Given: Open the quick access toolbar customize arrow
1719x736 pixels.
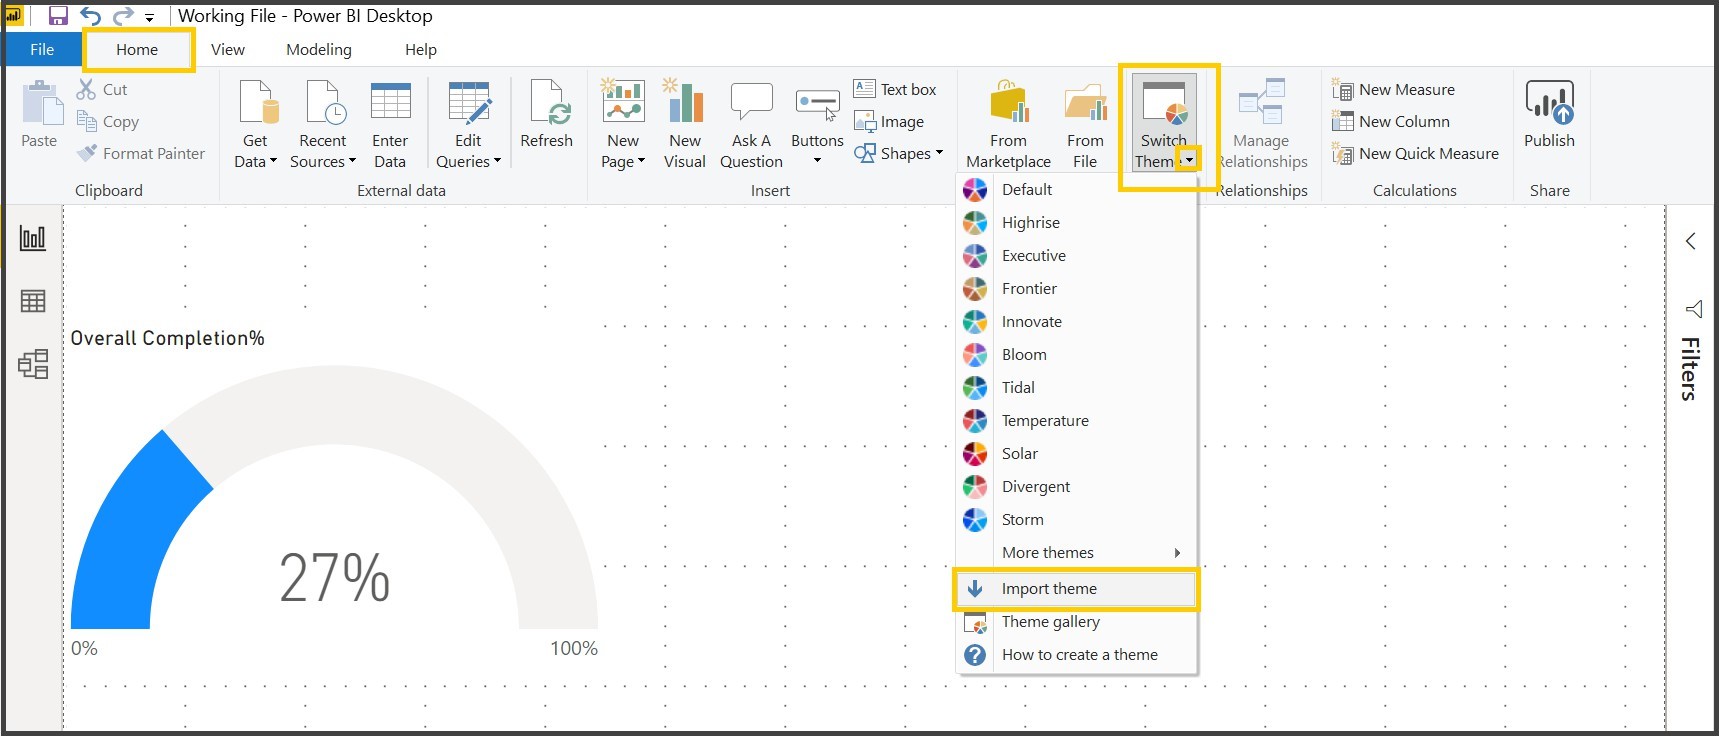Looking at the screenshot, I should (149, 18).
